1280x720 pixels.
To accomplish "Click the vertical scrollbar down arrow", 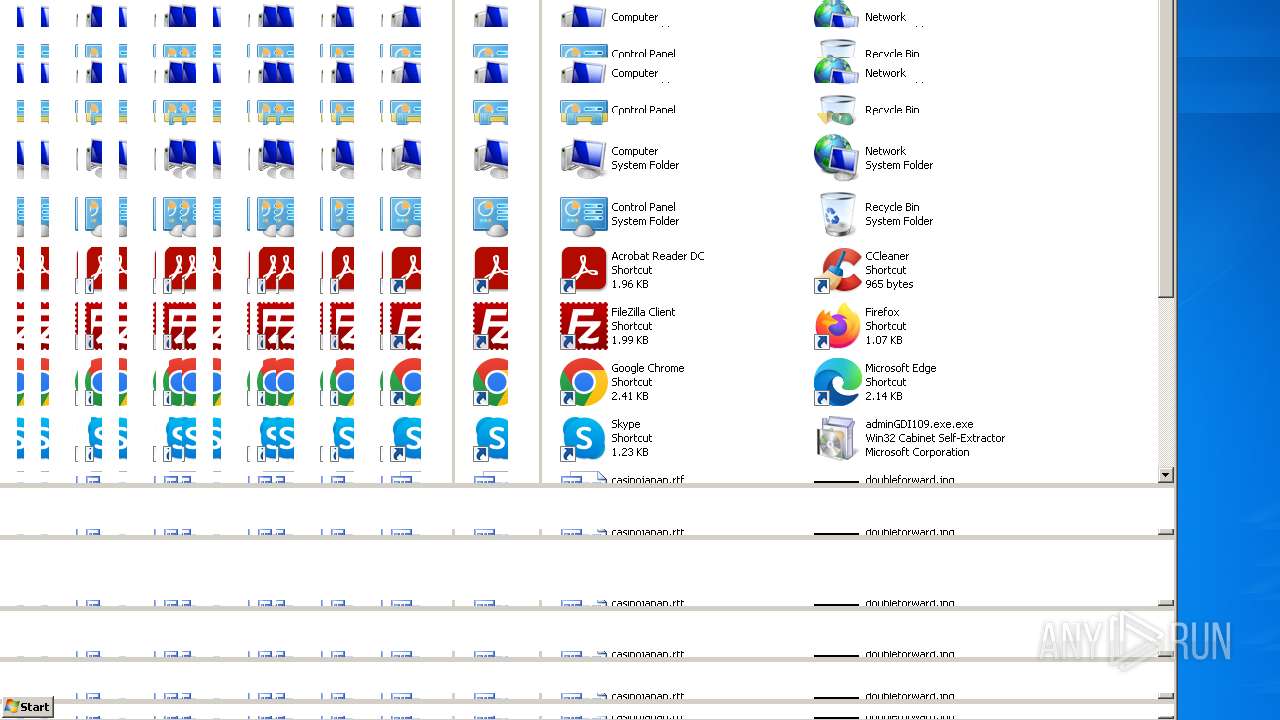I will (x=1166, y=475).
